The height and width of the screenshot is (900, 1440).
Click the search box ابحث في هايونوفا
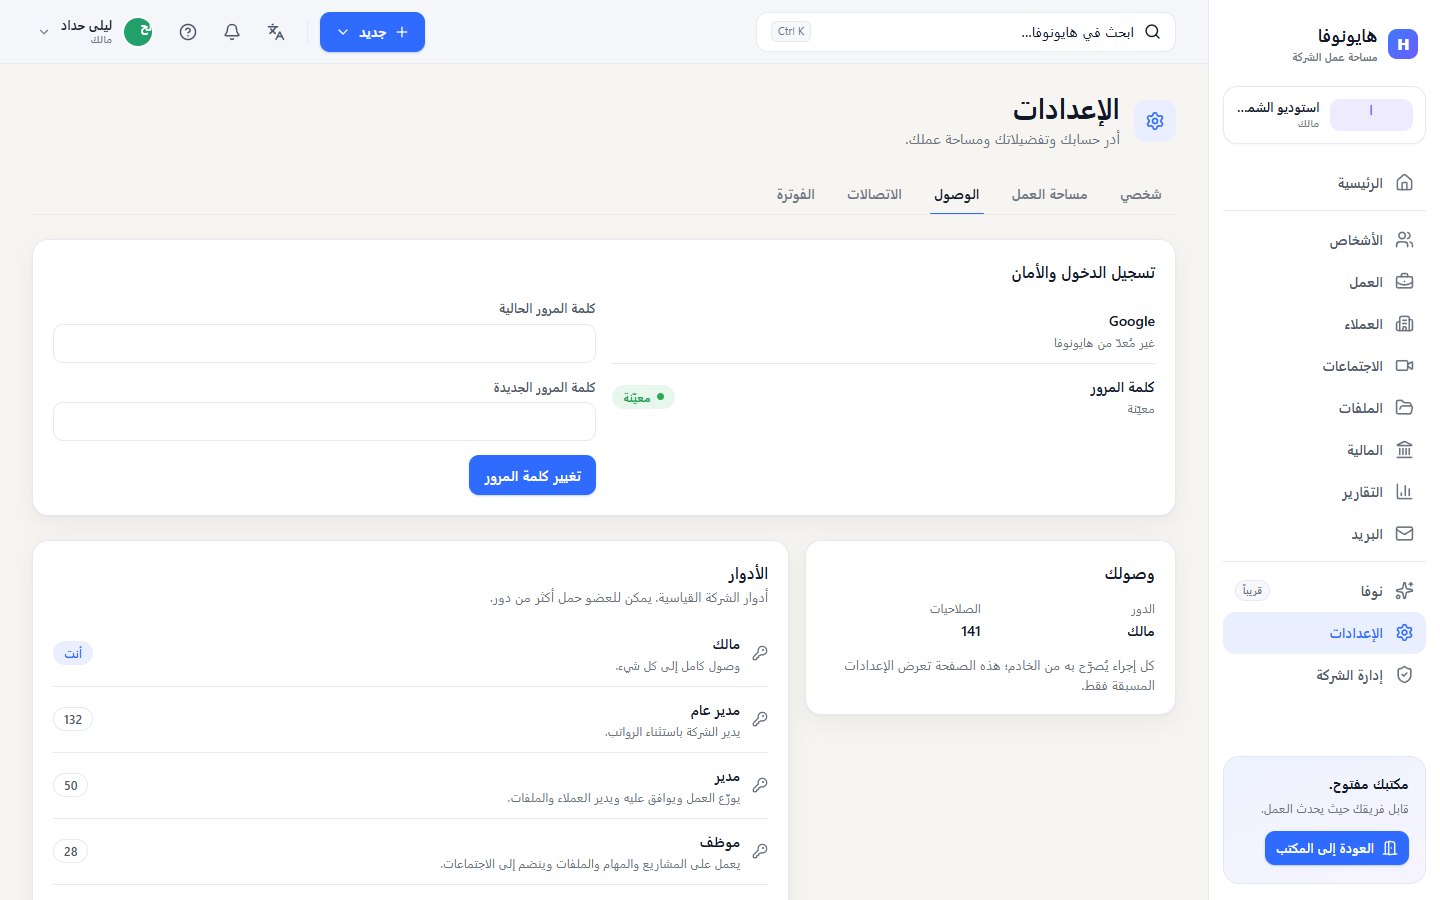[x=966, y=32]
